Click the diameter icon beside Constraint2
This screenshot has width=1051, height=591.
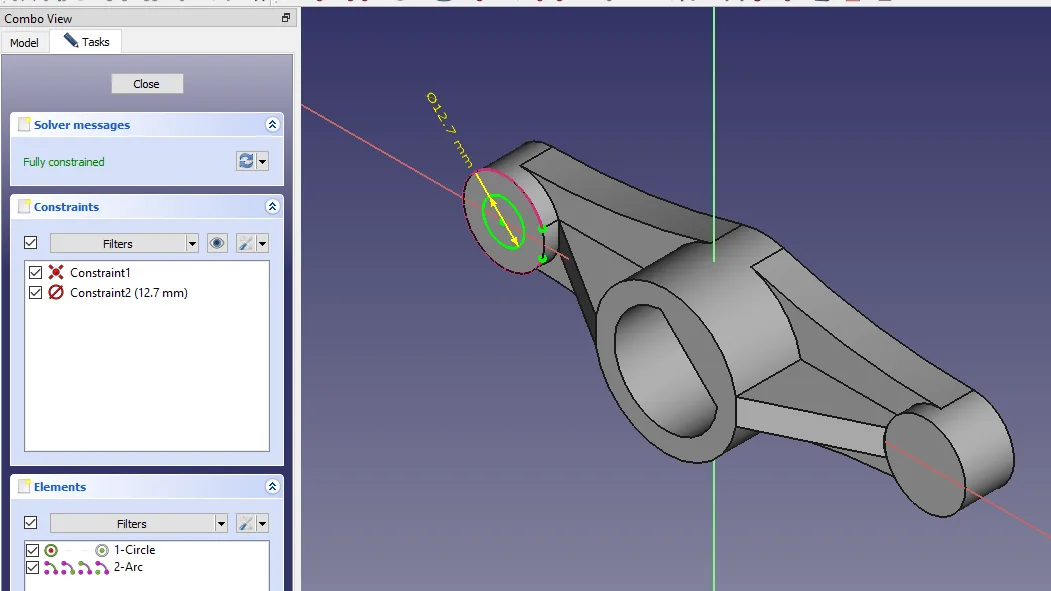[x=56, y=293]
